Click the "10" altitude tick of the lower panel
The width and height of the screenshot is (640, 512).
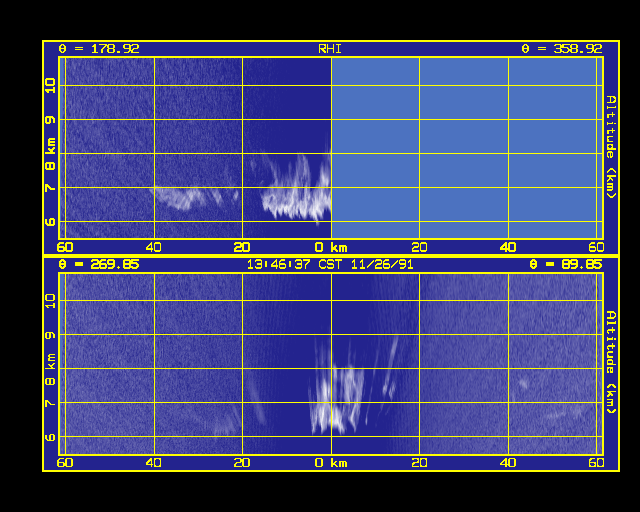click(x=50, y=301)
